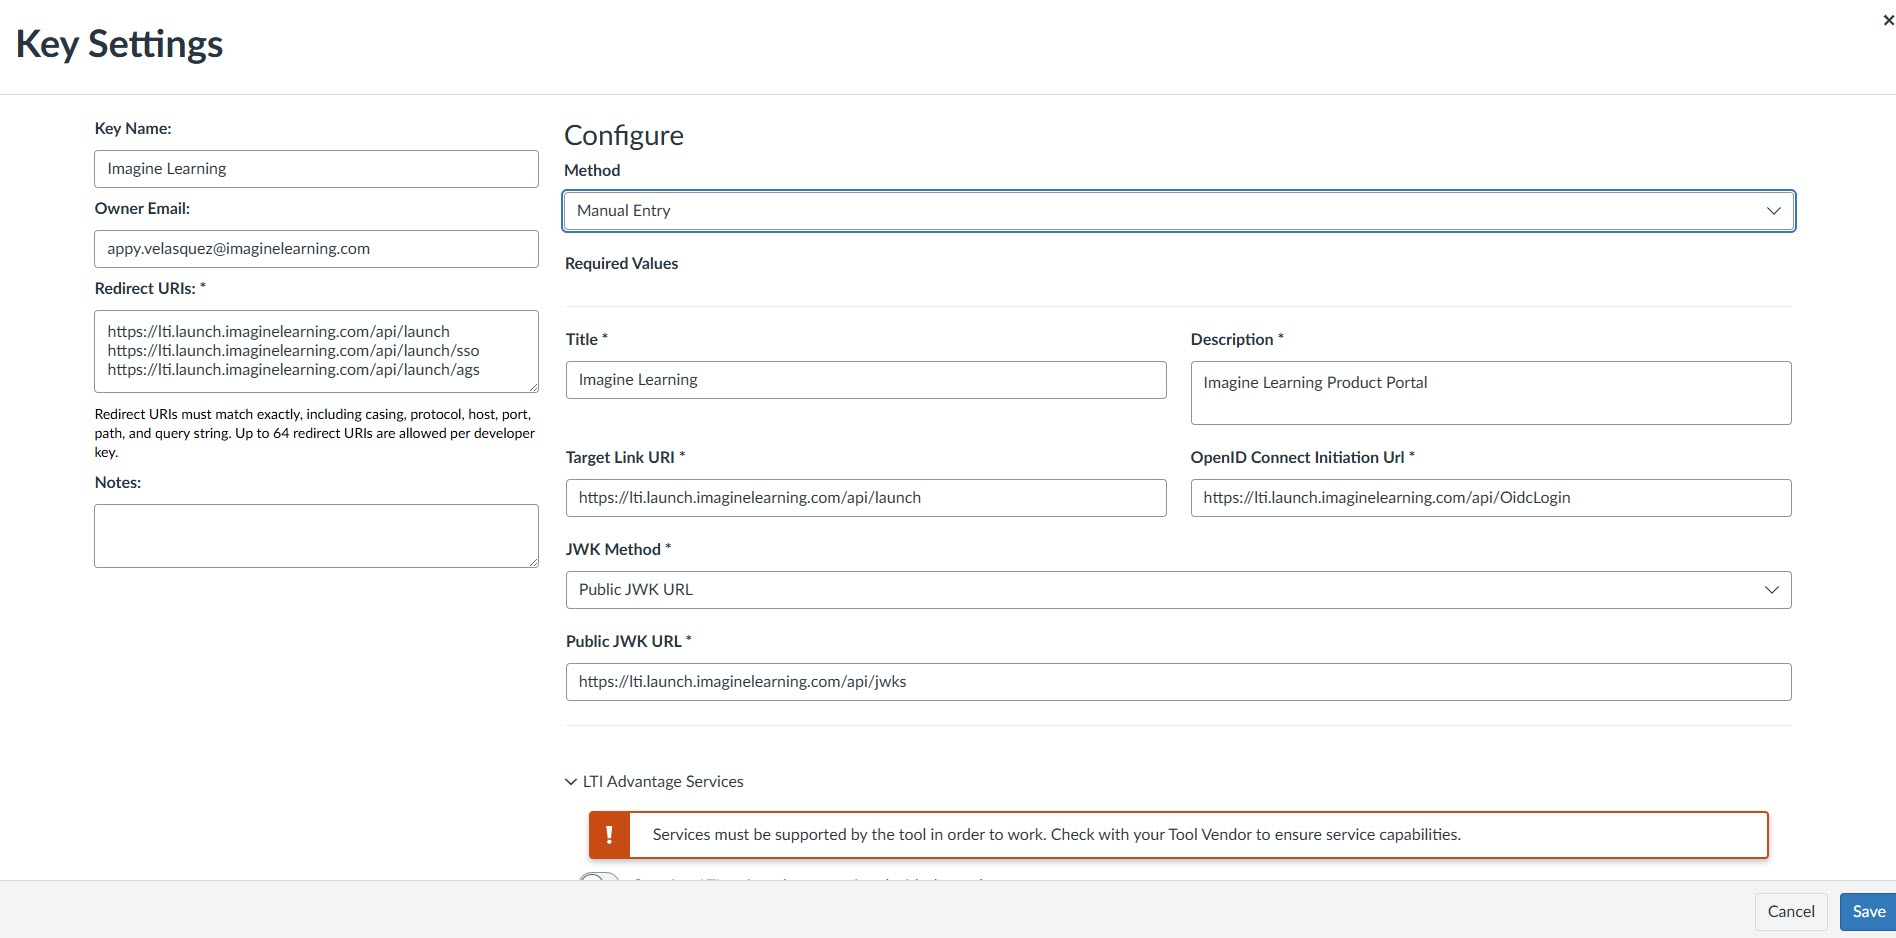Click the Redirect URIs resize handle
The height and width of the screenshot is (938, 1896).
533,387
